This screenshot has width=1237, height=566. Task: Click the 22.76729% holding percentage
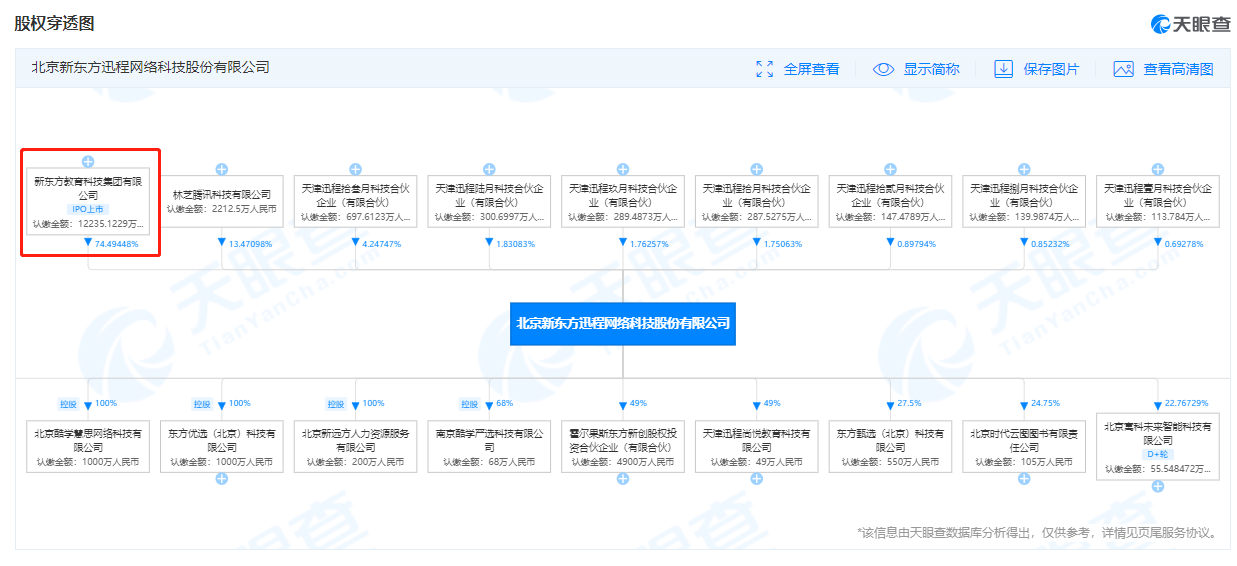pos(1186,403)
